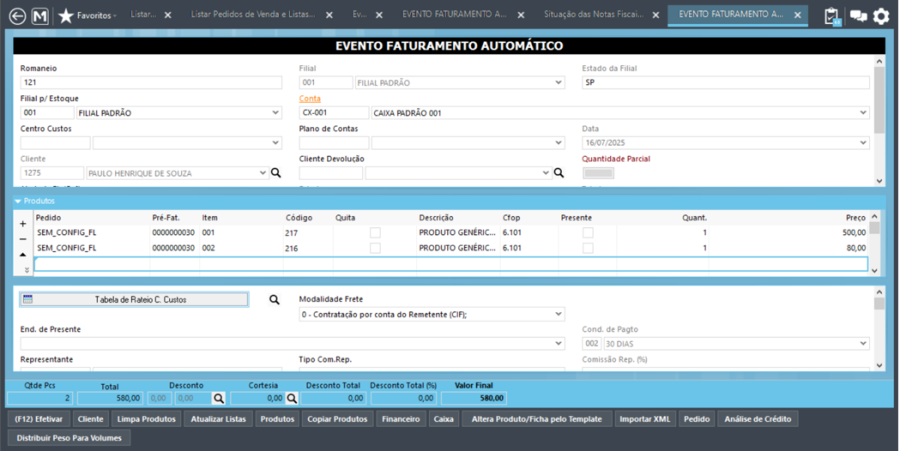
Task: Click the (F12) Efetivar button
Action: [38, 419]
